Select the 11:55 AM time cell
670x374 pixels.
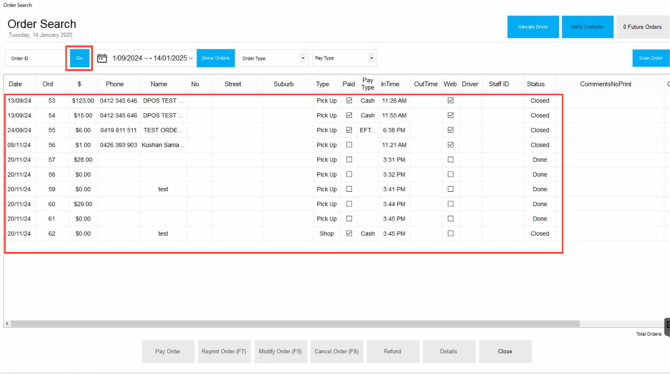[x=394, y=115]
